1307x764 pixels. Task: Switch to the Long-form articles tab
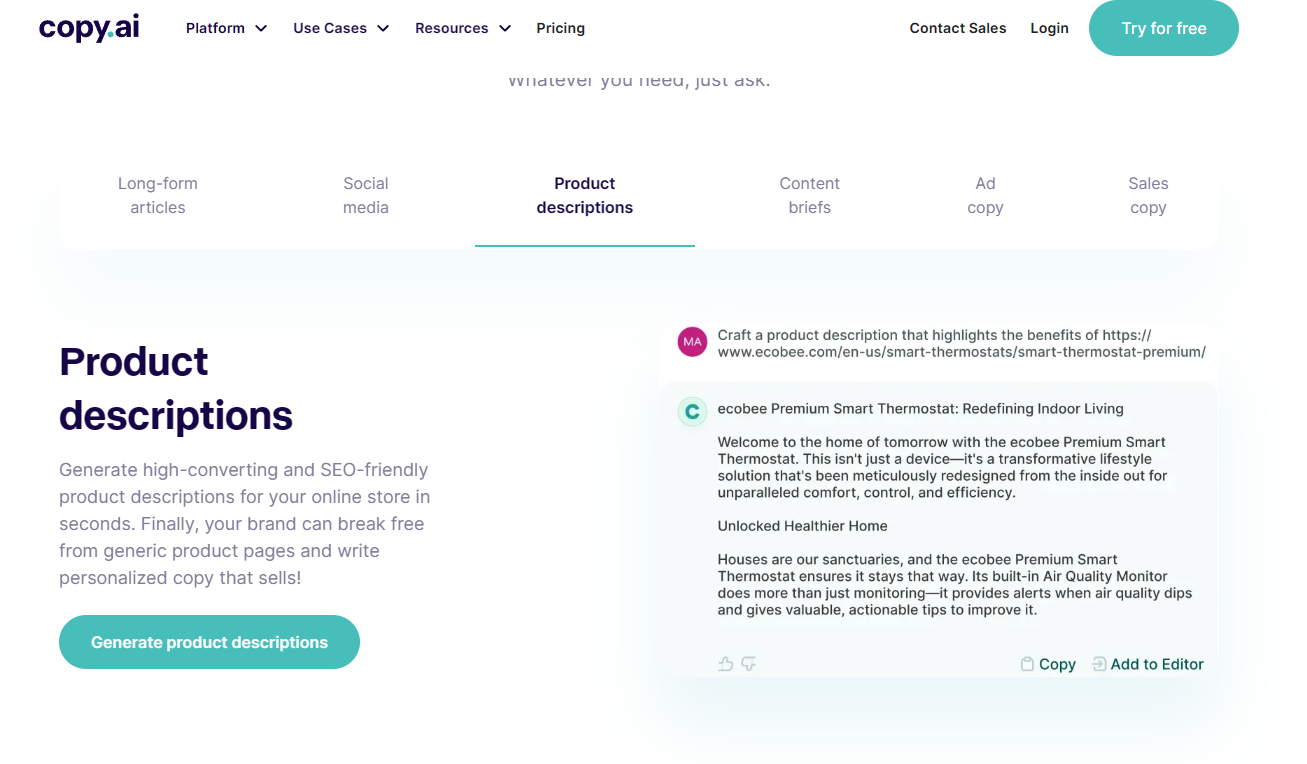tap(158, 196)
